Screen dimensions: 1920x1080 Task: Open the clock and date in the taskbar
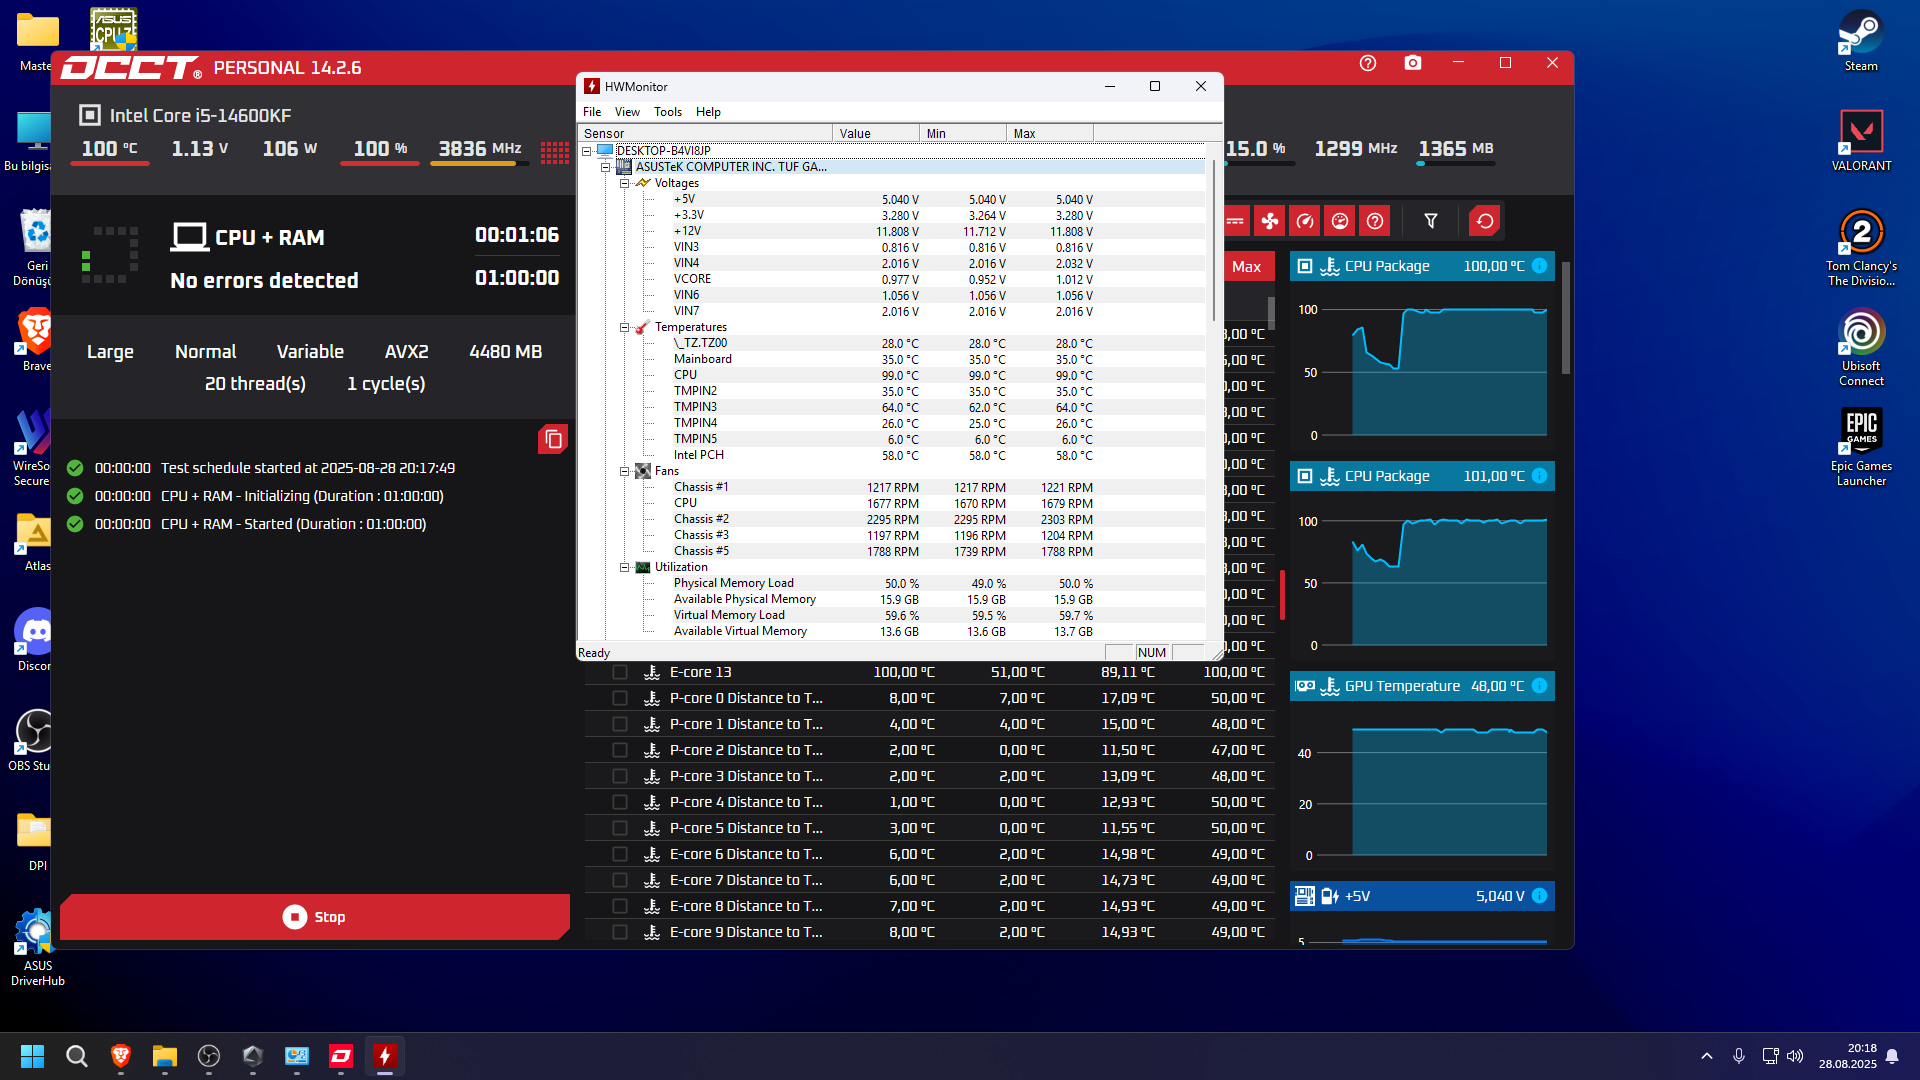coord(1848,1056)
